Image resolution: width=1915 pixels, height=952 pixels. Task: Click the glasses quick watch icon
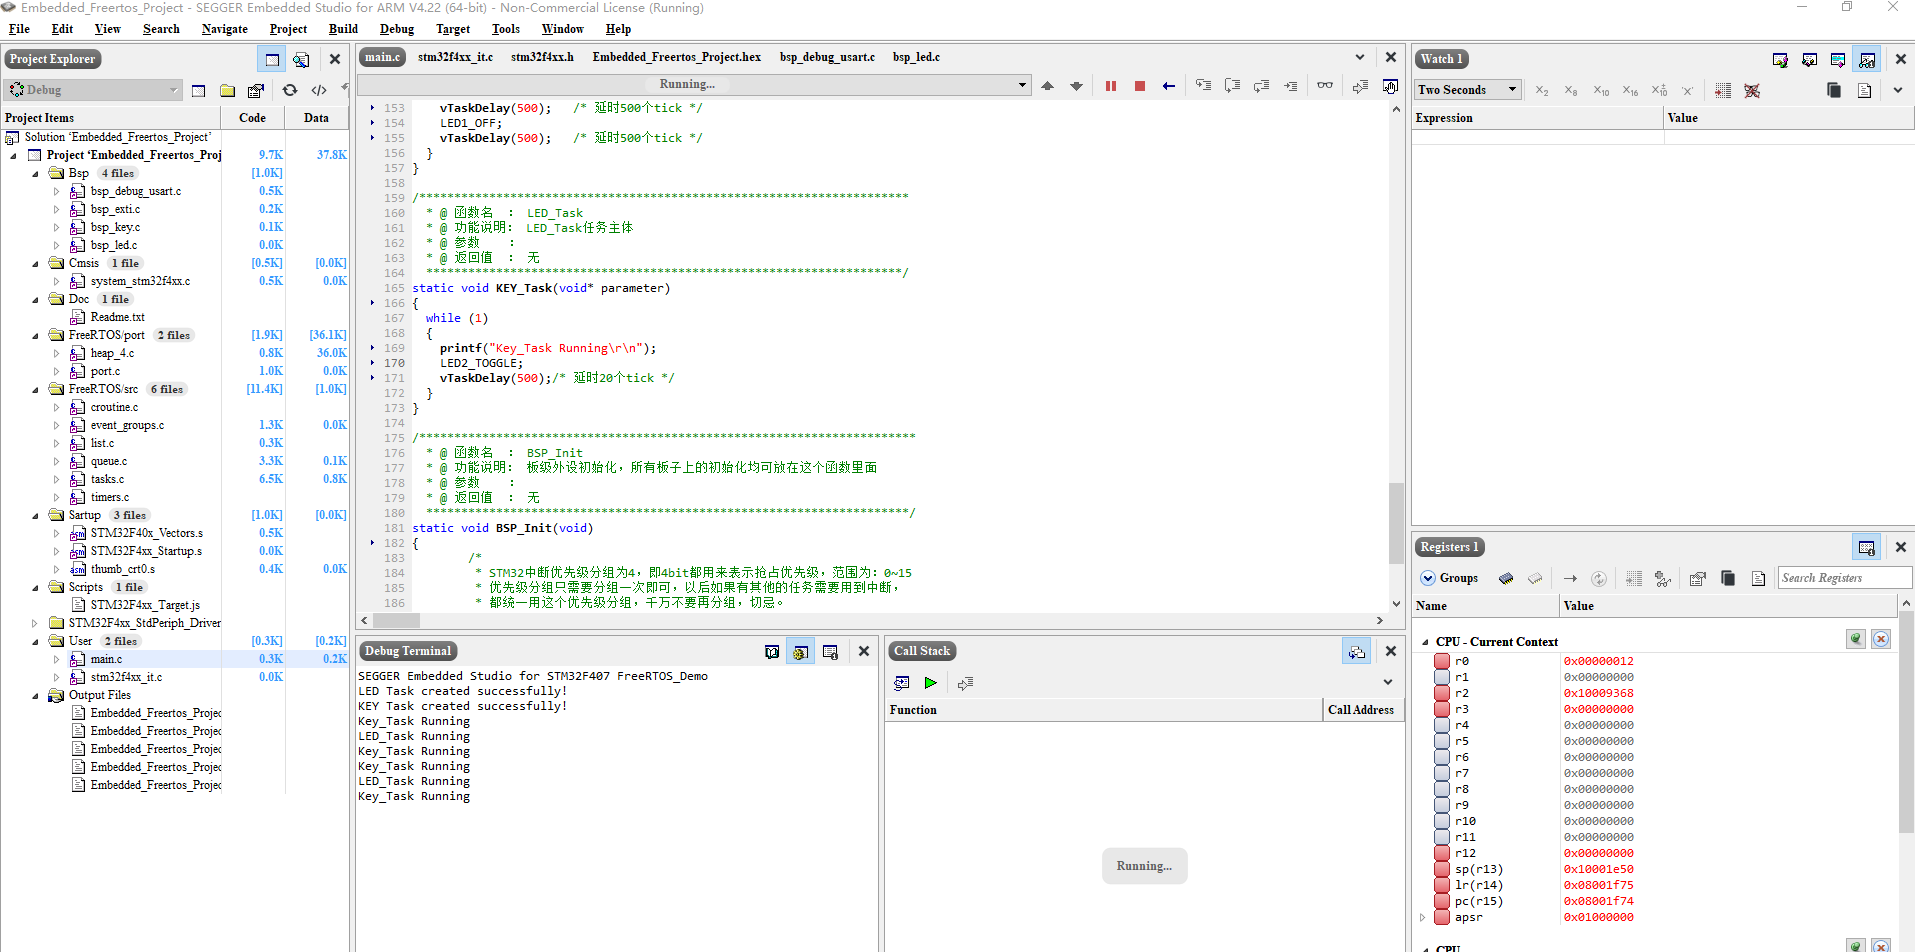click(1324, 86)
